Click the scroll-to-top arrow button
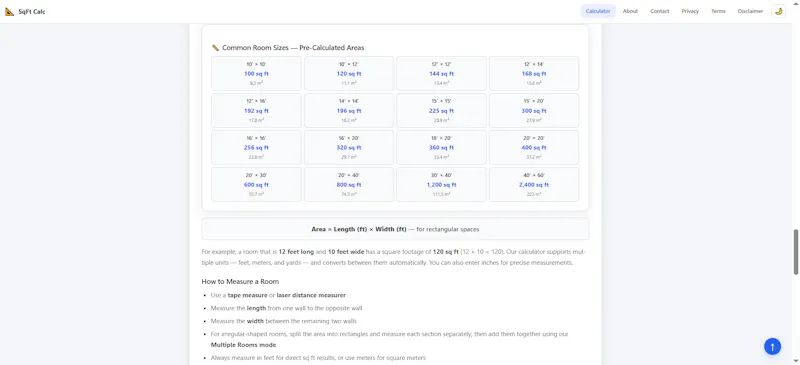Image resolution: width=800 pixels, height=365 pixels. pos(772,347)
